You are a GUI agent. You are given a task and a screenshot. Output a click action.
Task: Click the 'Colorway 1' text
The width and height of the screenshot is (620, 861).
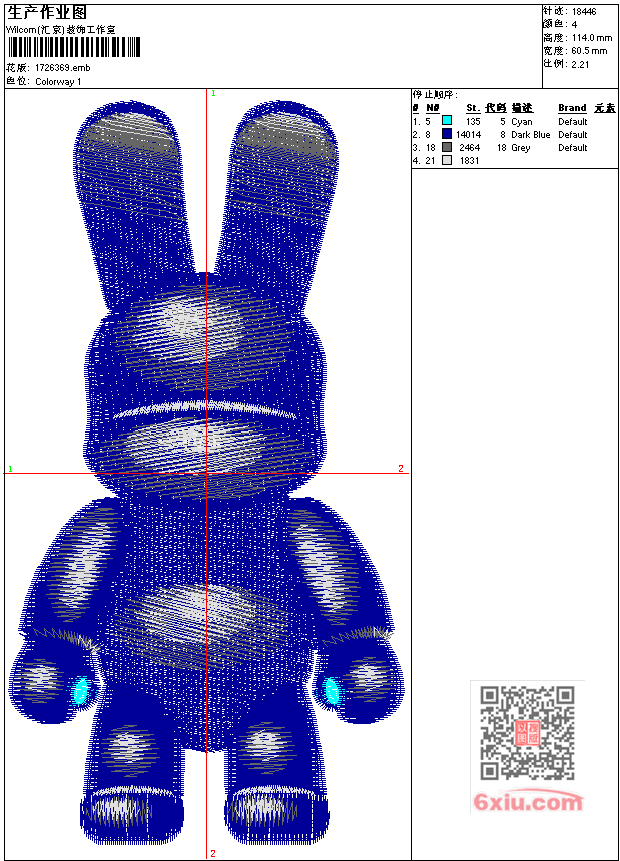58,82
